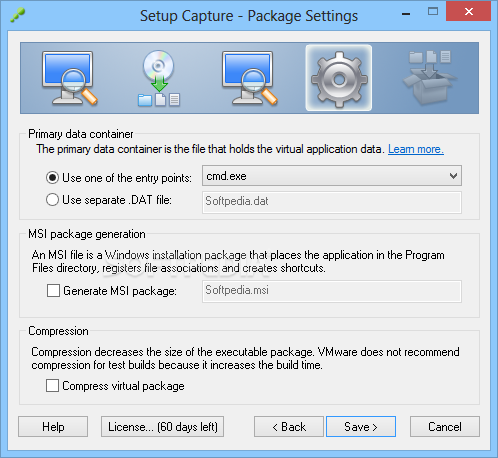
Task: Click the greyed-out build package box icon
Action: pos(430,77)
